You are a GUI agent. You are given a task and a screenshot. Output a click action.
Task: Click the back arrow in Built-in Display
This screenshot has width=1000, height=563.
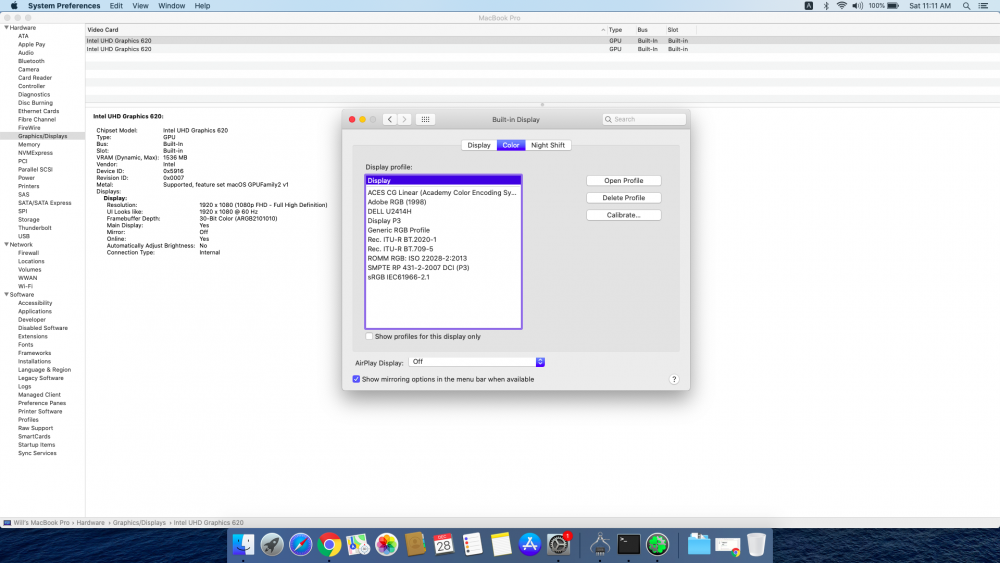coord(389,119)
